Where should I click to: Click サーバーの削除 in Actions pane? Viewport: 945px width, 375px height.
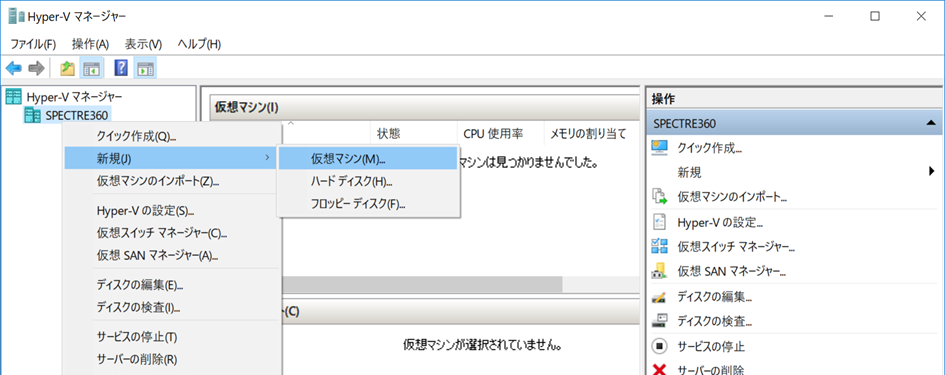pos(711,370)
